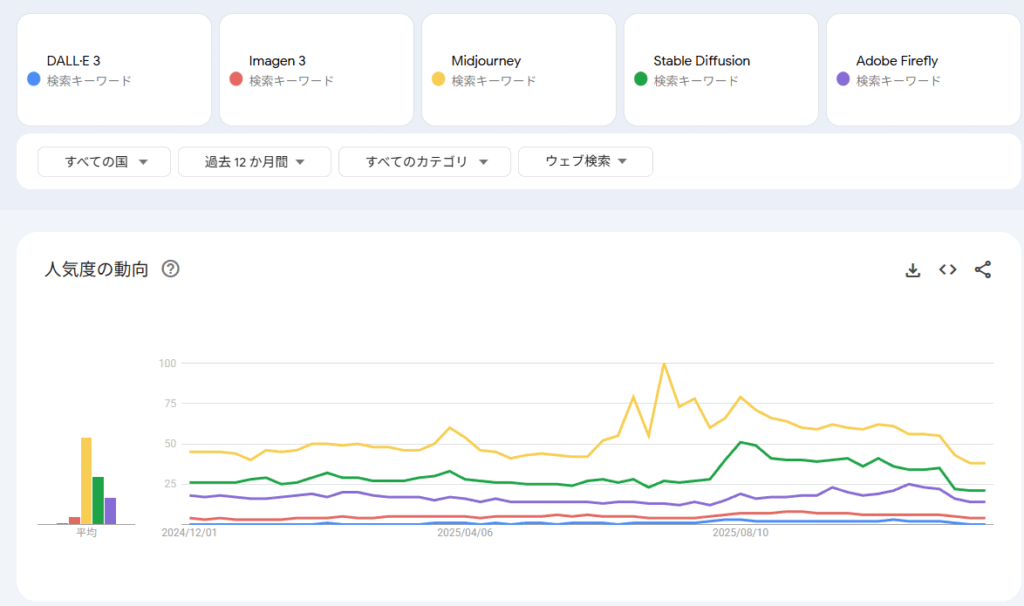The height and width of the screenshot is (606, 1024).
Task: Click the red Imagen 3 color dot
Action: 236,79
